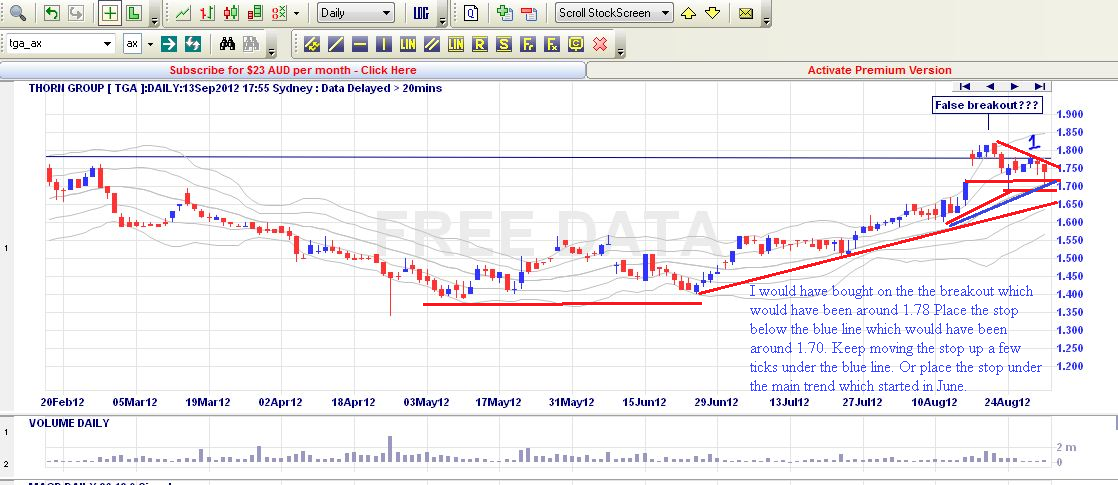Switch to line chart type
This screenshot has height=485, width=1118.
coord(183,13)
